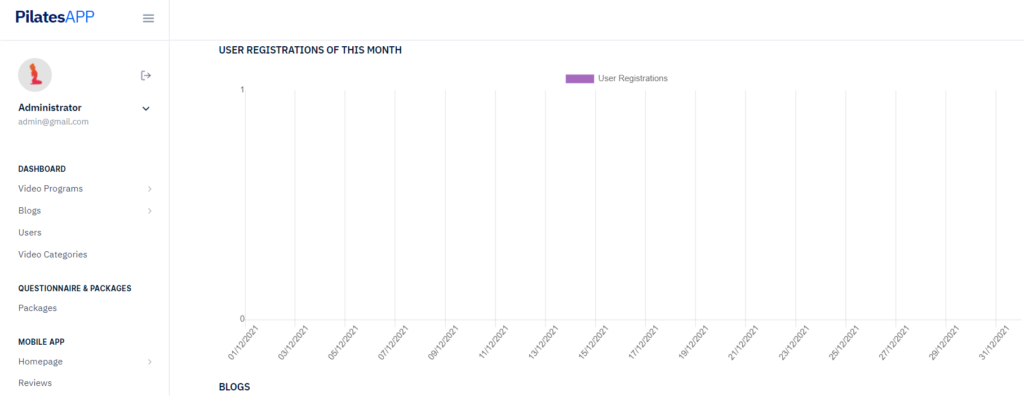Click the admin@gmail.com email text
1024x409 pixels.
[x=53, y=122]
